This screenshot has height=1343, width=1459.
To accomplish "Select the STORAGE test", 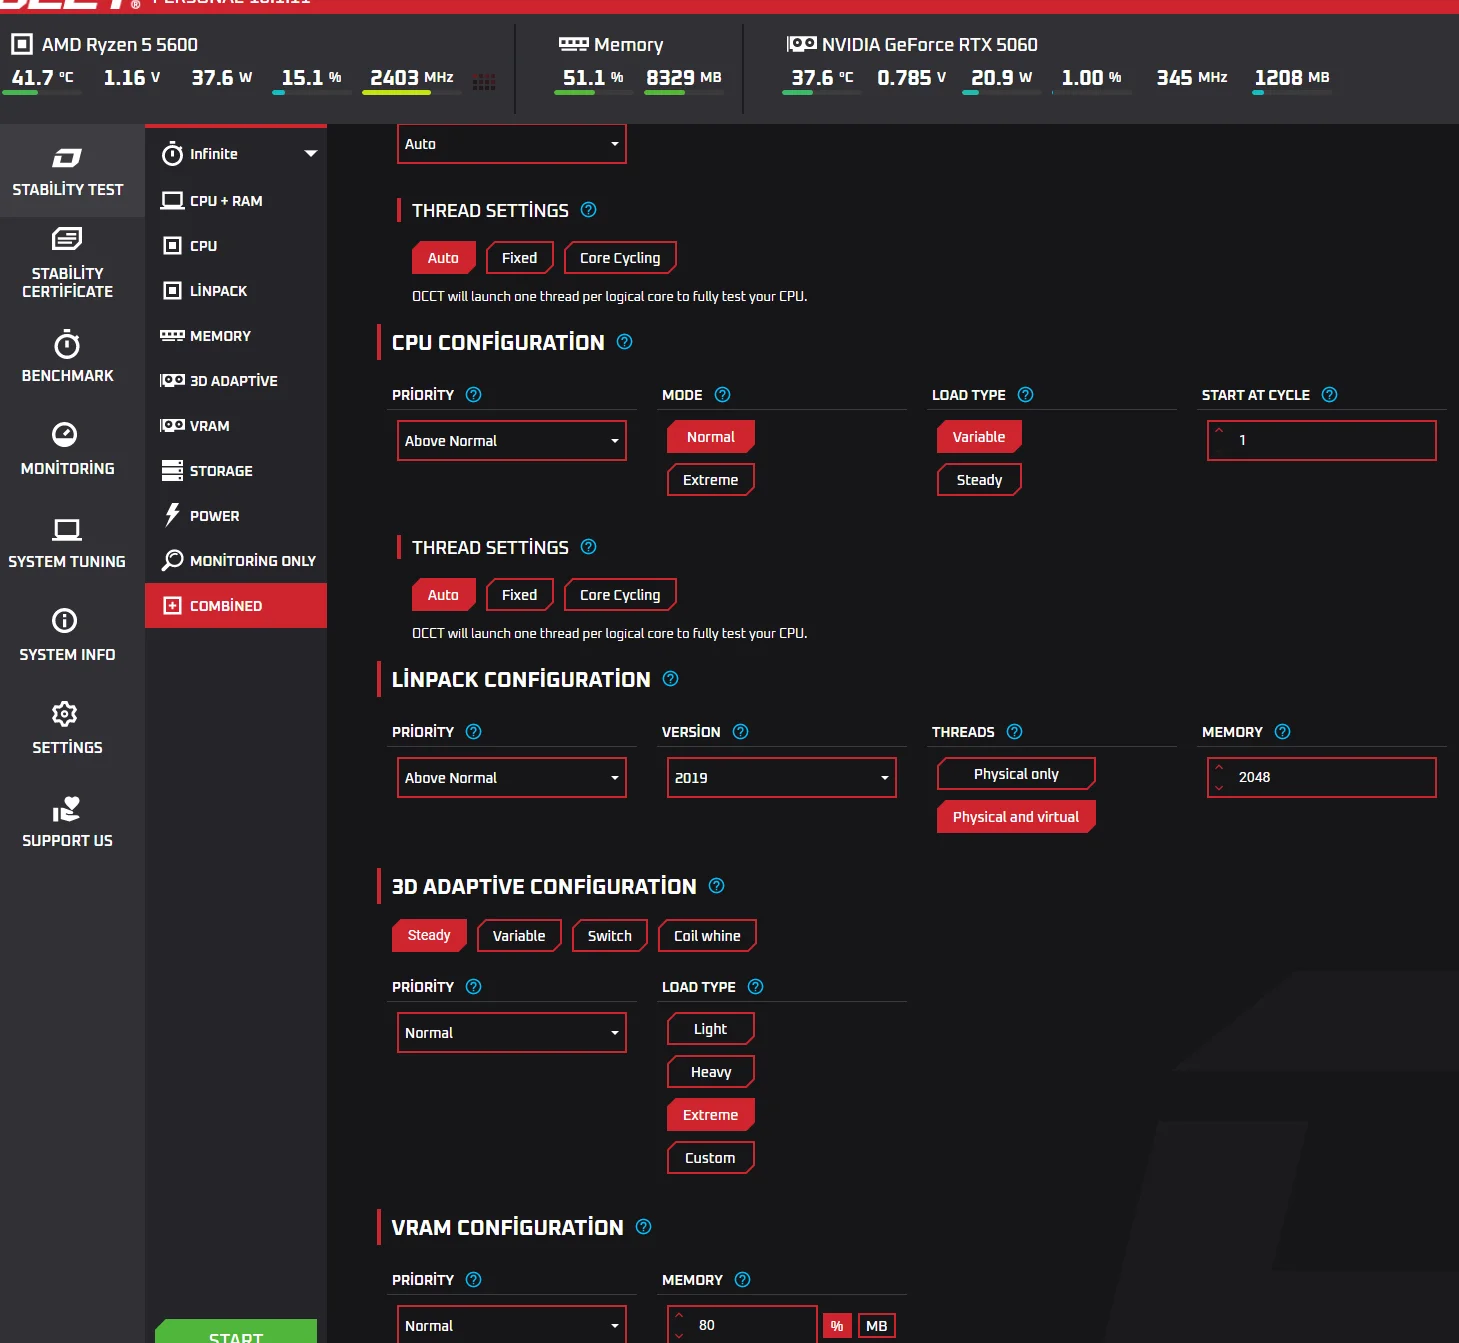I will click(x=236, y=471).
